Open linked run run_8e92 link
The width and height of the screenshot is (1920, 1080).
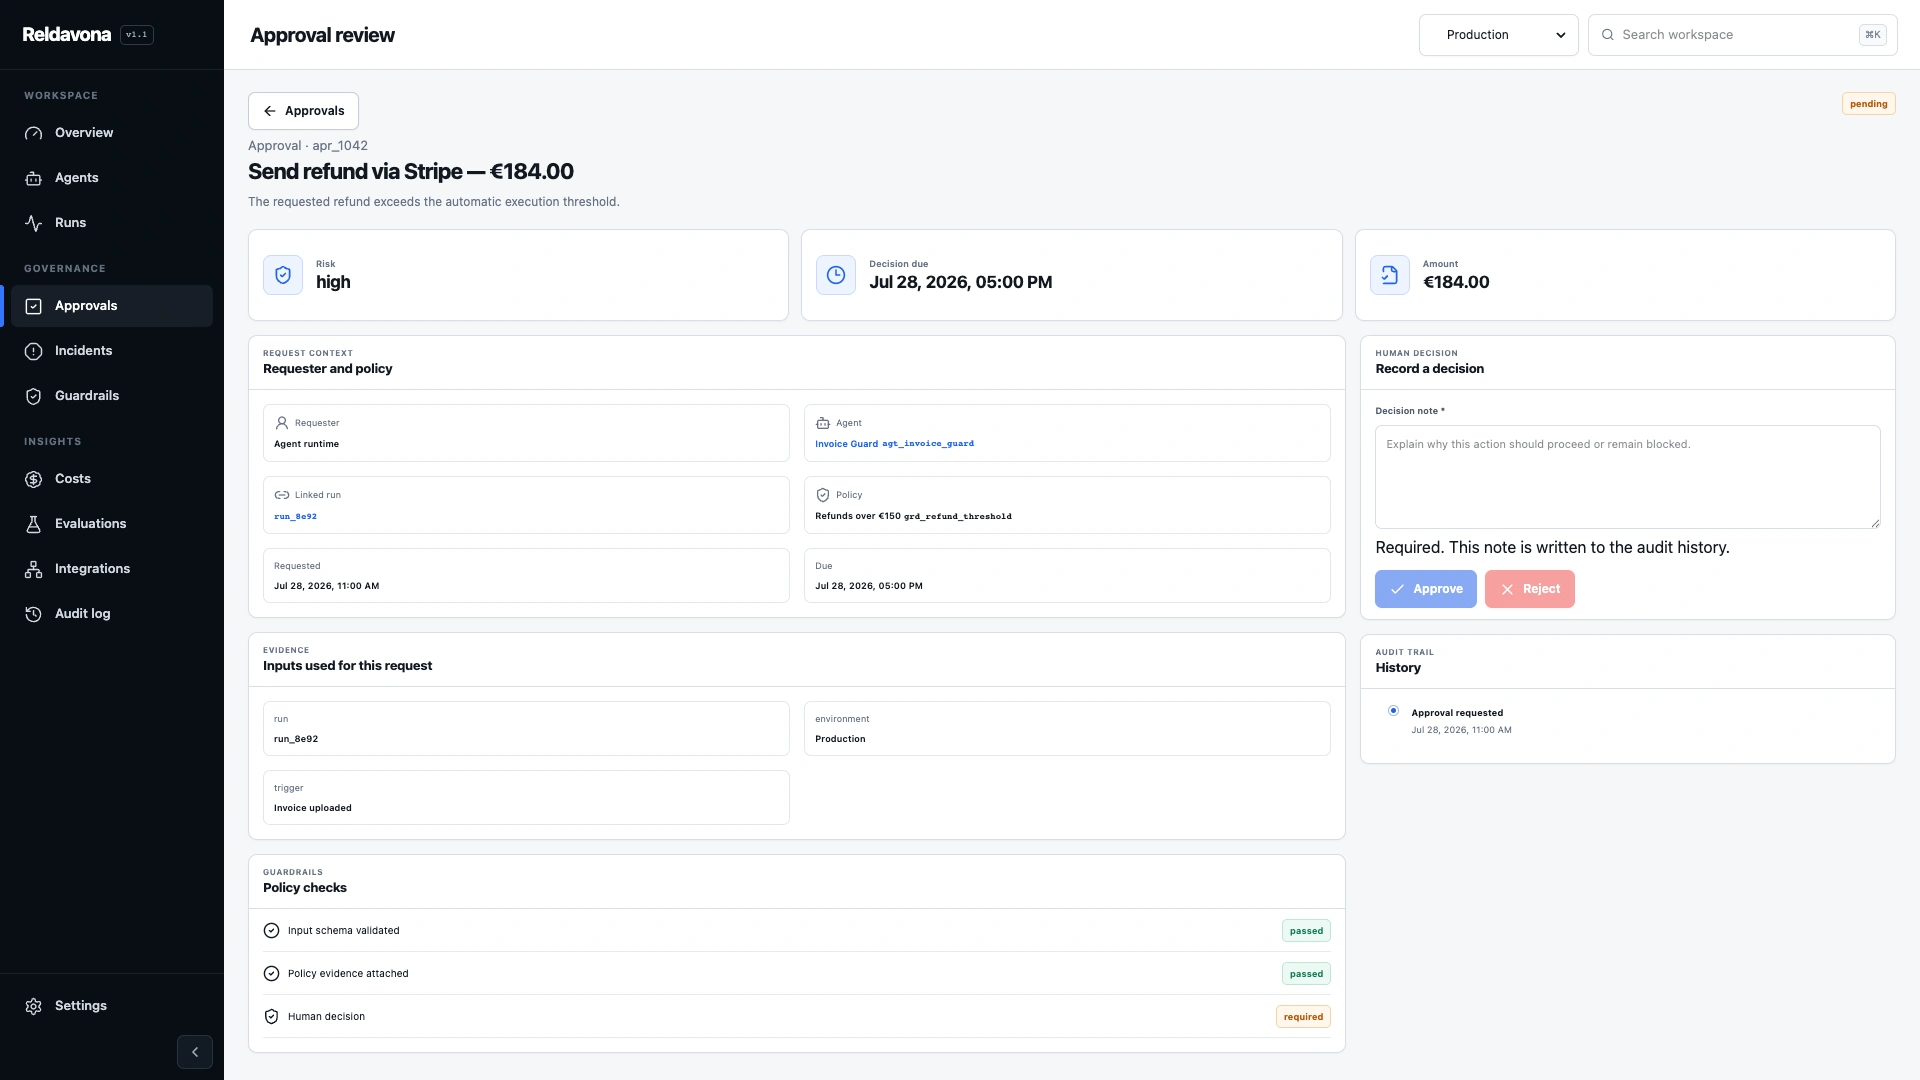point(295,517)
